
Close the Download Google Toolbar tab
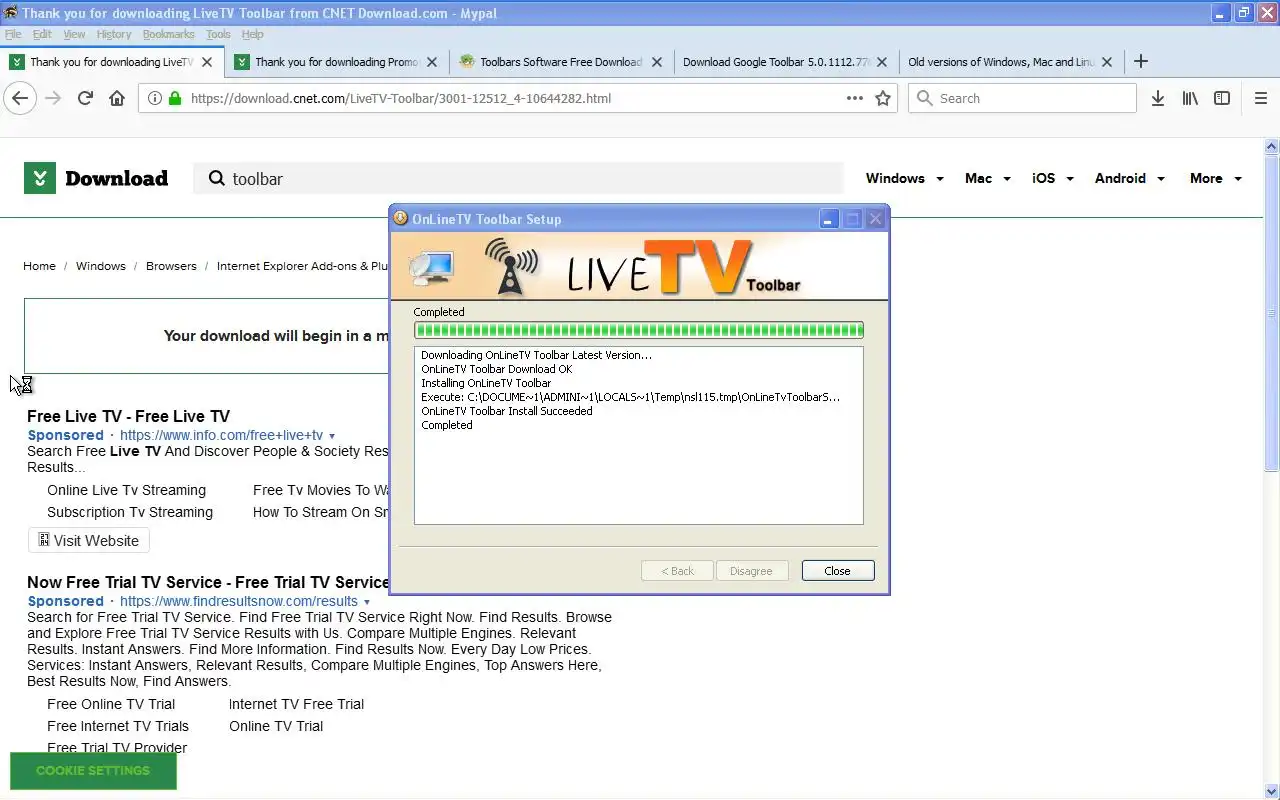pyautogui.click(x=882, y=61)
